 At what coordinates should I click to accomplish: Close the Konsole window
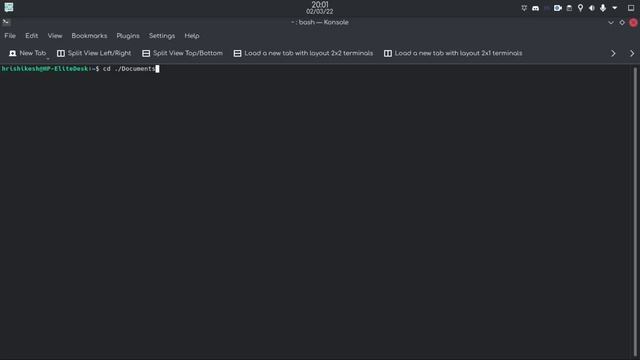633,22
